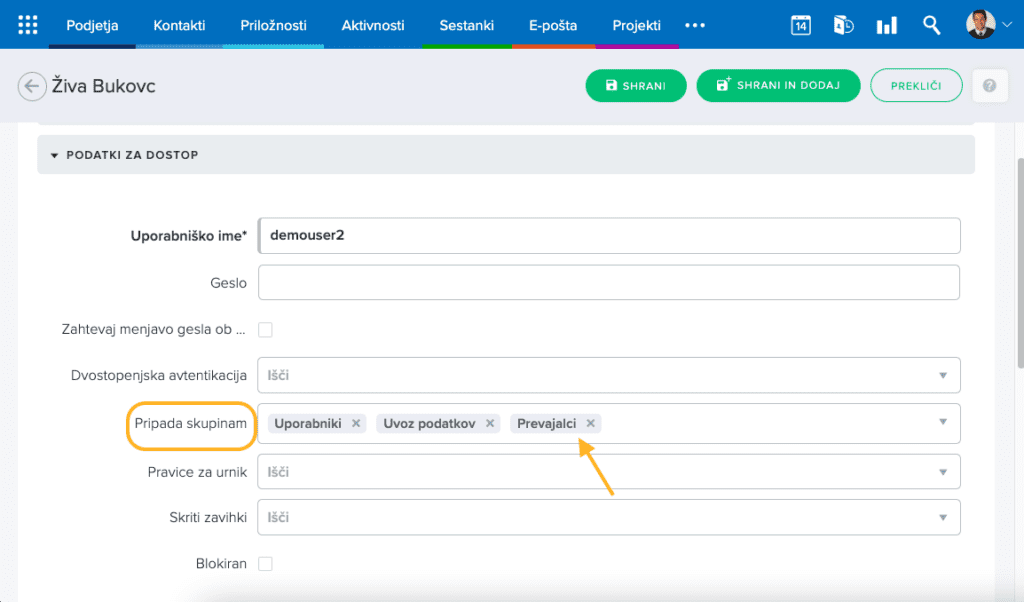
Task: Click the phone call history icon
Action: coord(843,25)
